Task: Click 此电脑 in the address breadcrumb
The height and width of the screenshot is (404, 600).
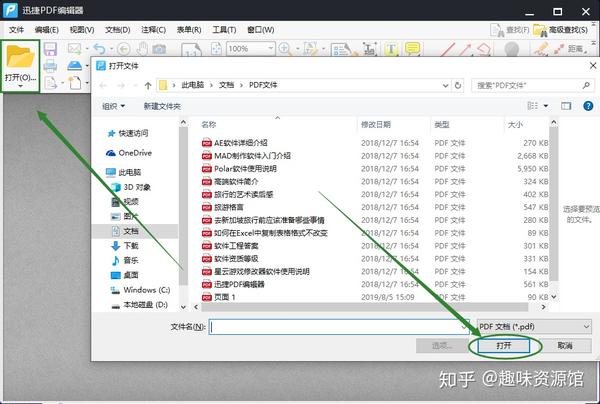Action: (192, 85)
